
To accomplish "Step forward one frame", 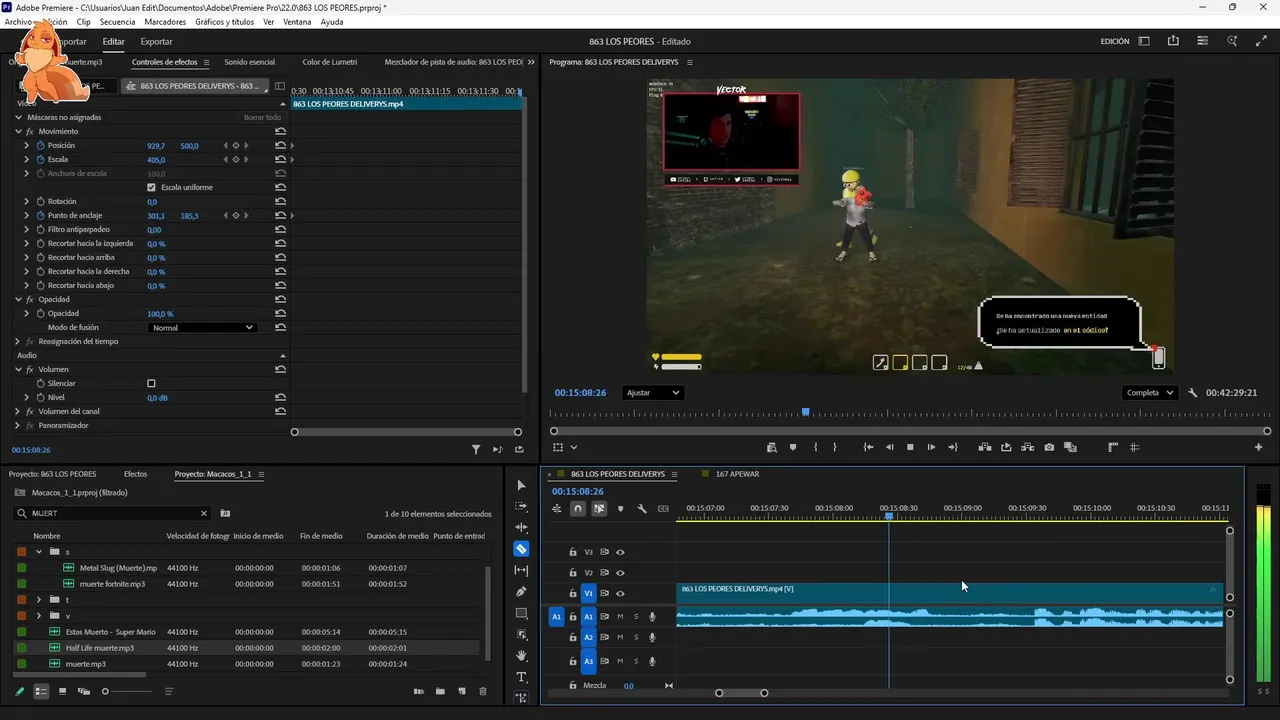I will click(931, 447).
